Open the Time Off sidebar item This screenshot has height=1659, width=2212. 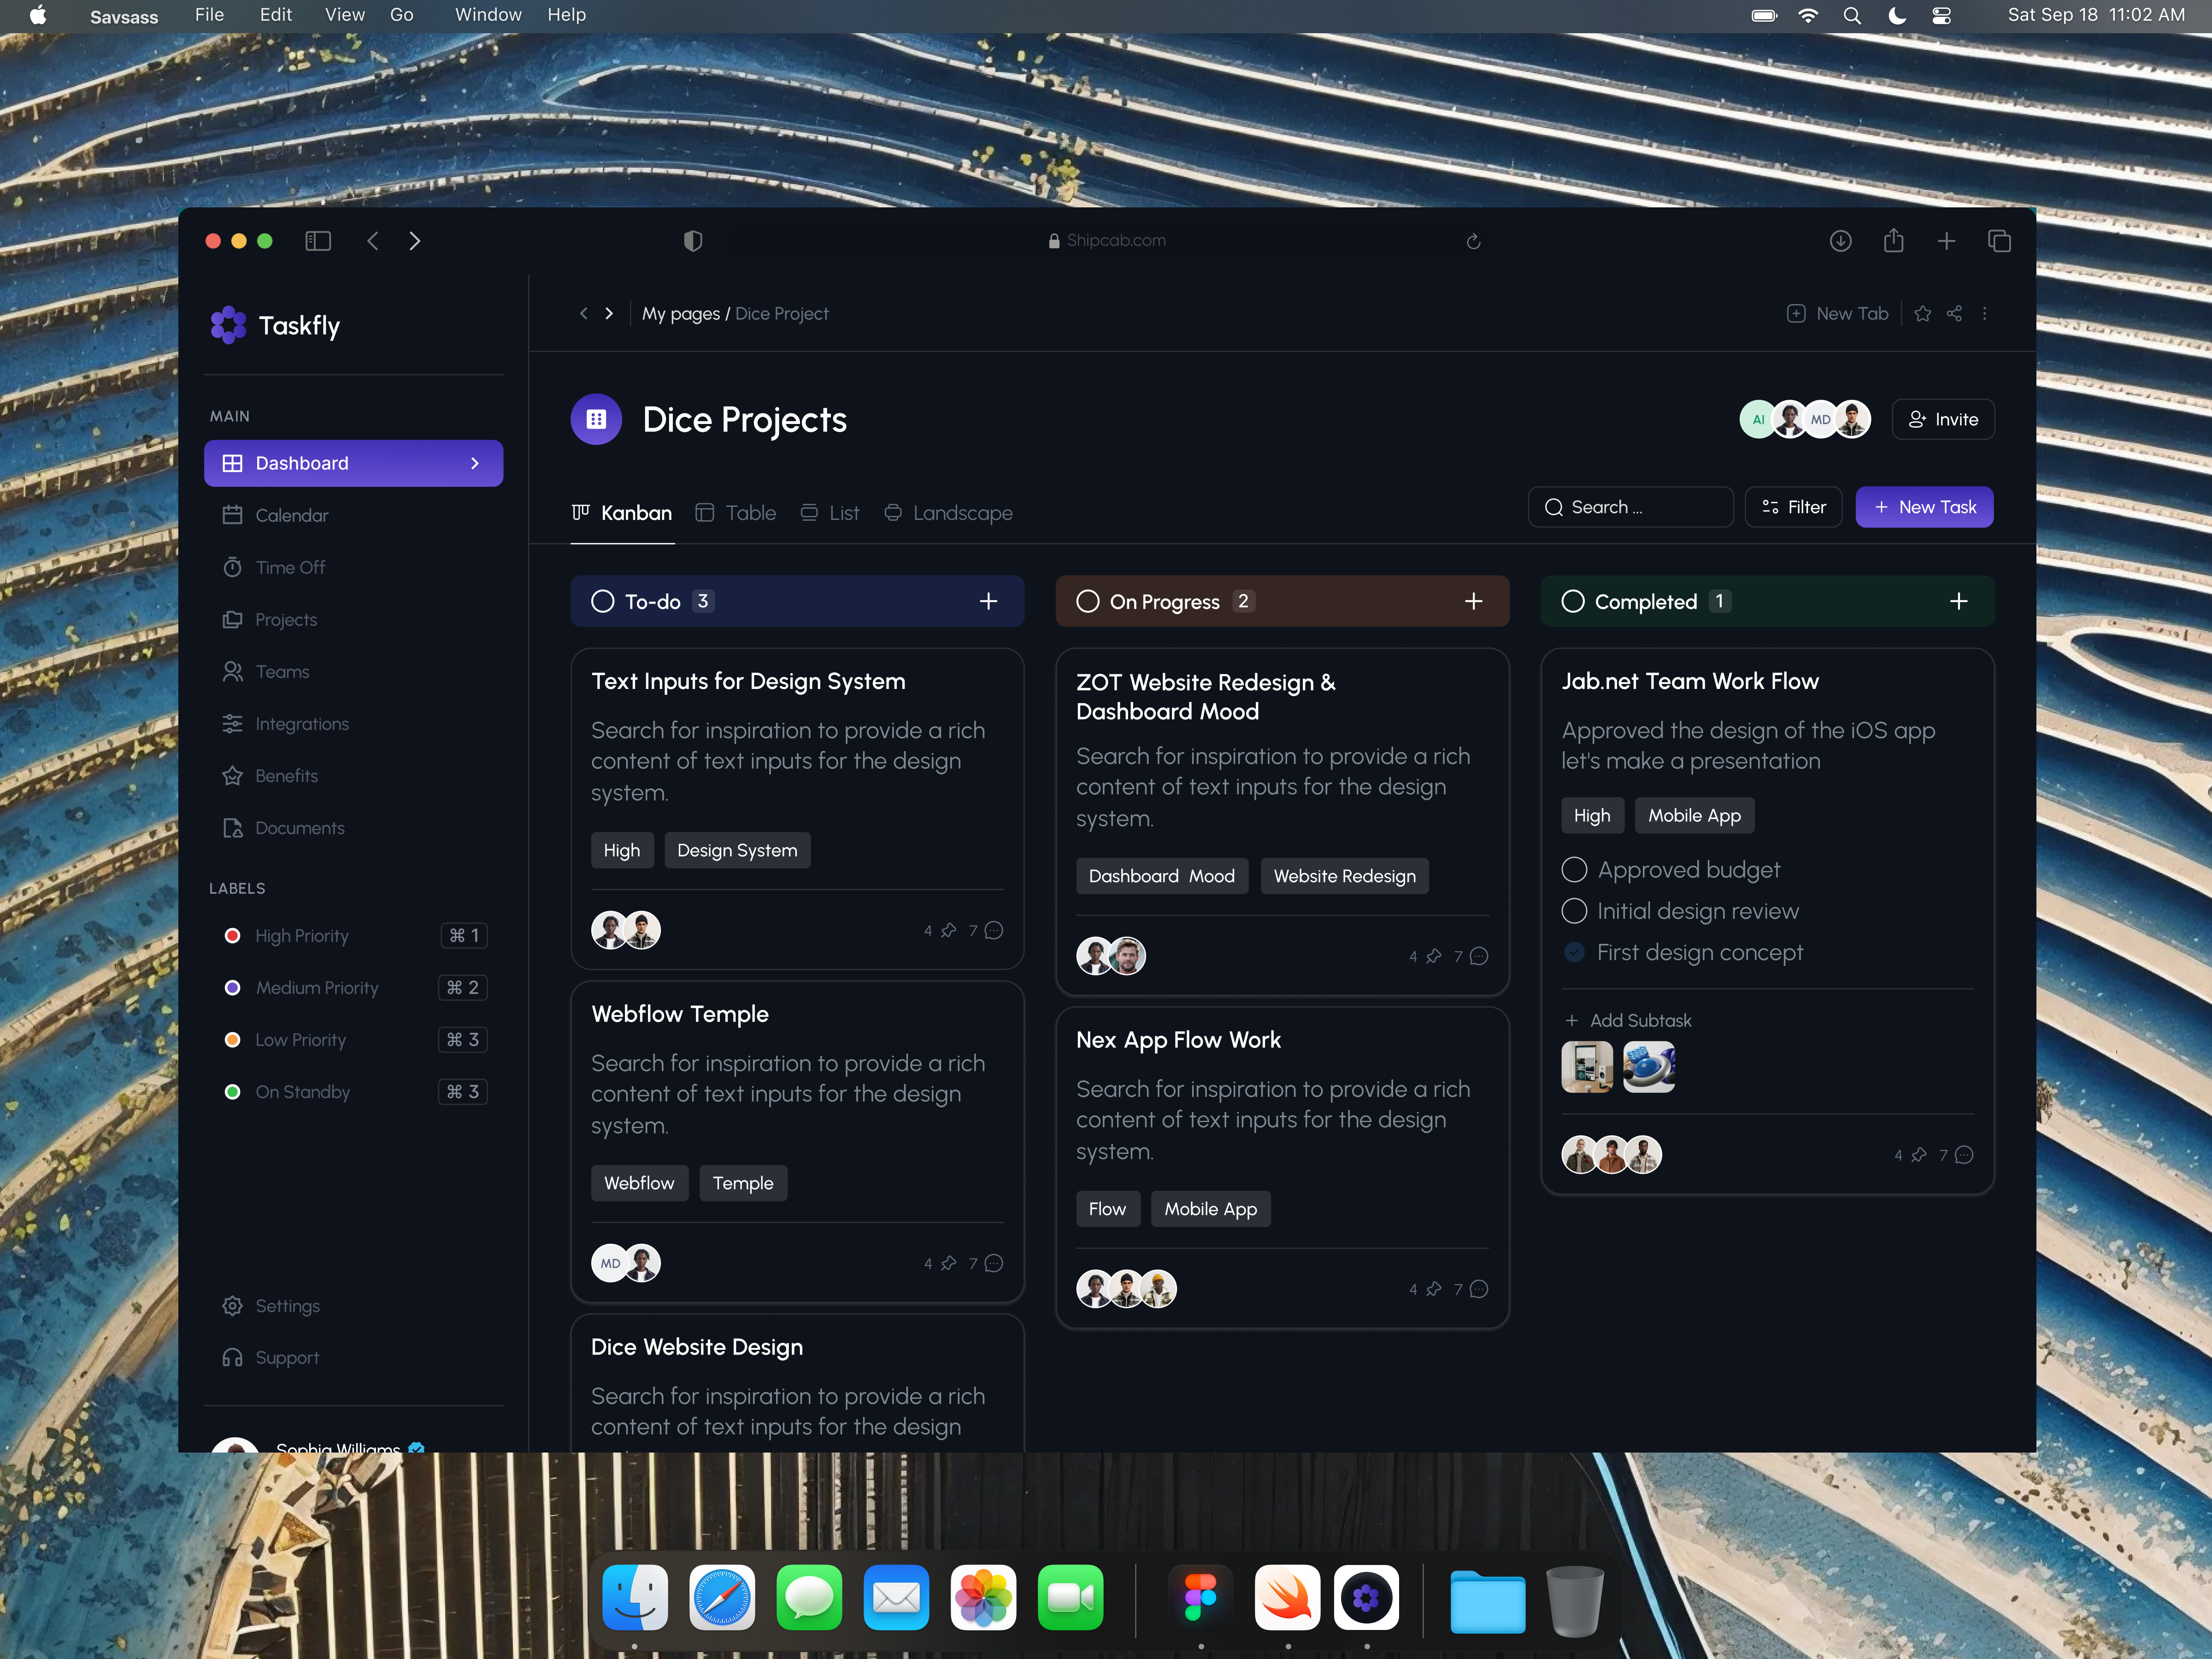click(x=290, y=567)
